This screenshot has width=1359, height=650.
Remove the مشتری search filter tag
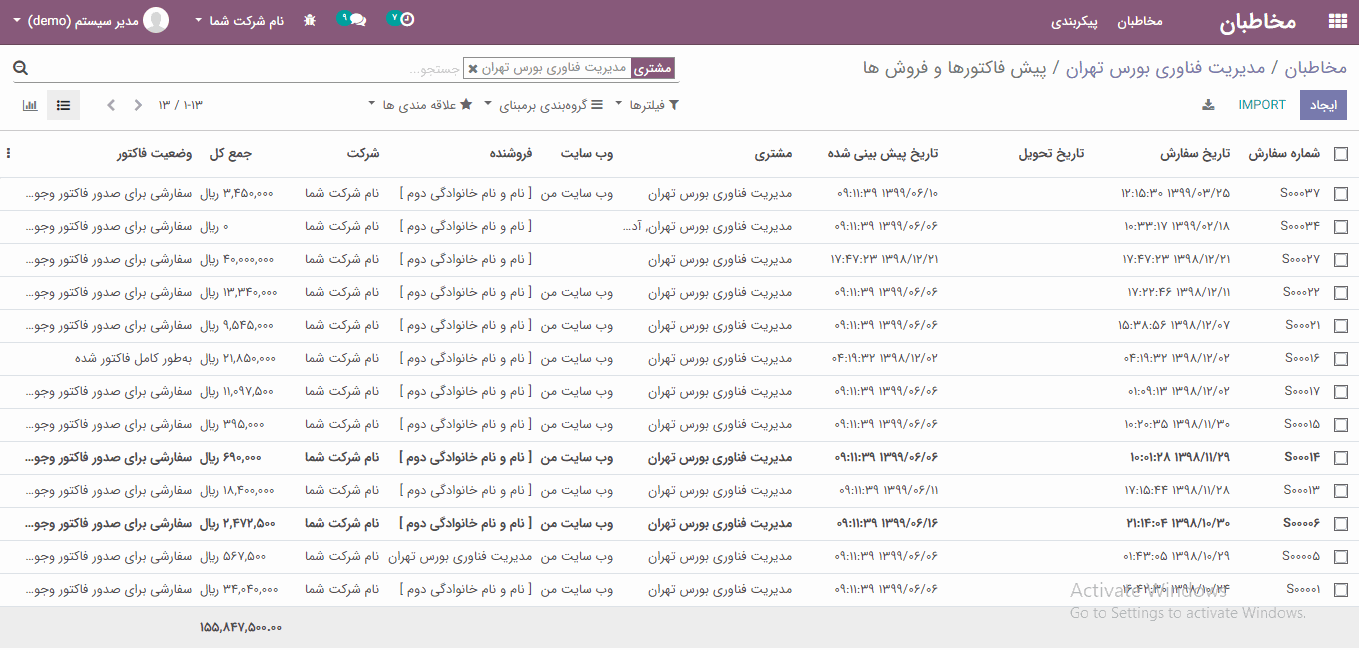click(x=473, y=69)
